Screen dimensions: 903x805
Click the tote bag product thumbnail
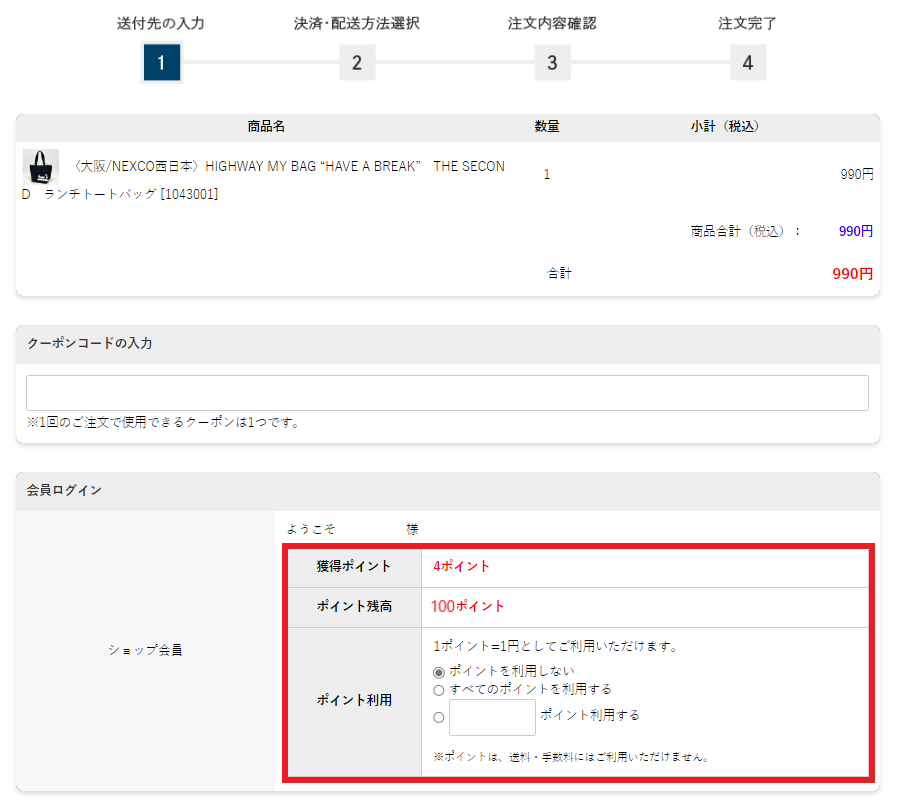(x=41, y=167)
